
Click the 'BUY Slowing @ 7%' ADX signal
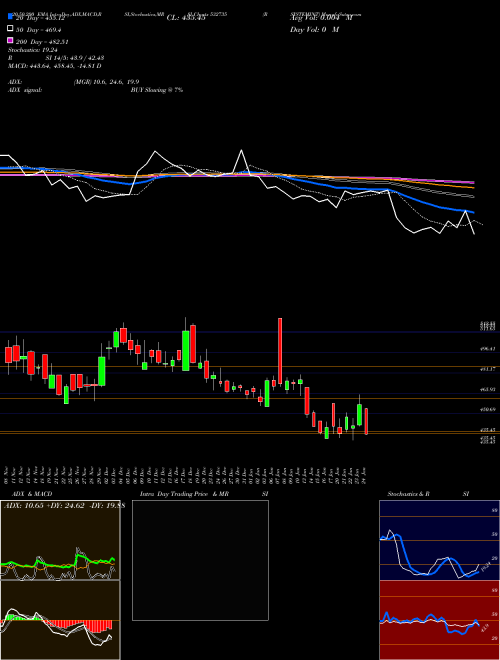pyautogui.click(x=157, y=90)
